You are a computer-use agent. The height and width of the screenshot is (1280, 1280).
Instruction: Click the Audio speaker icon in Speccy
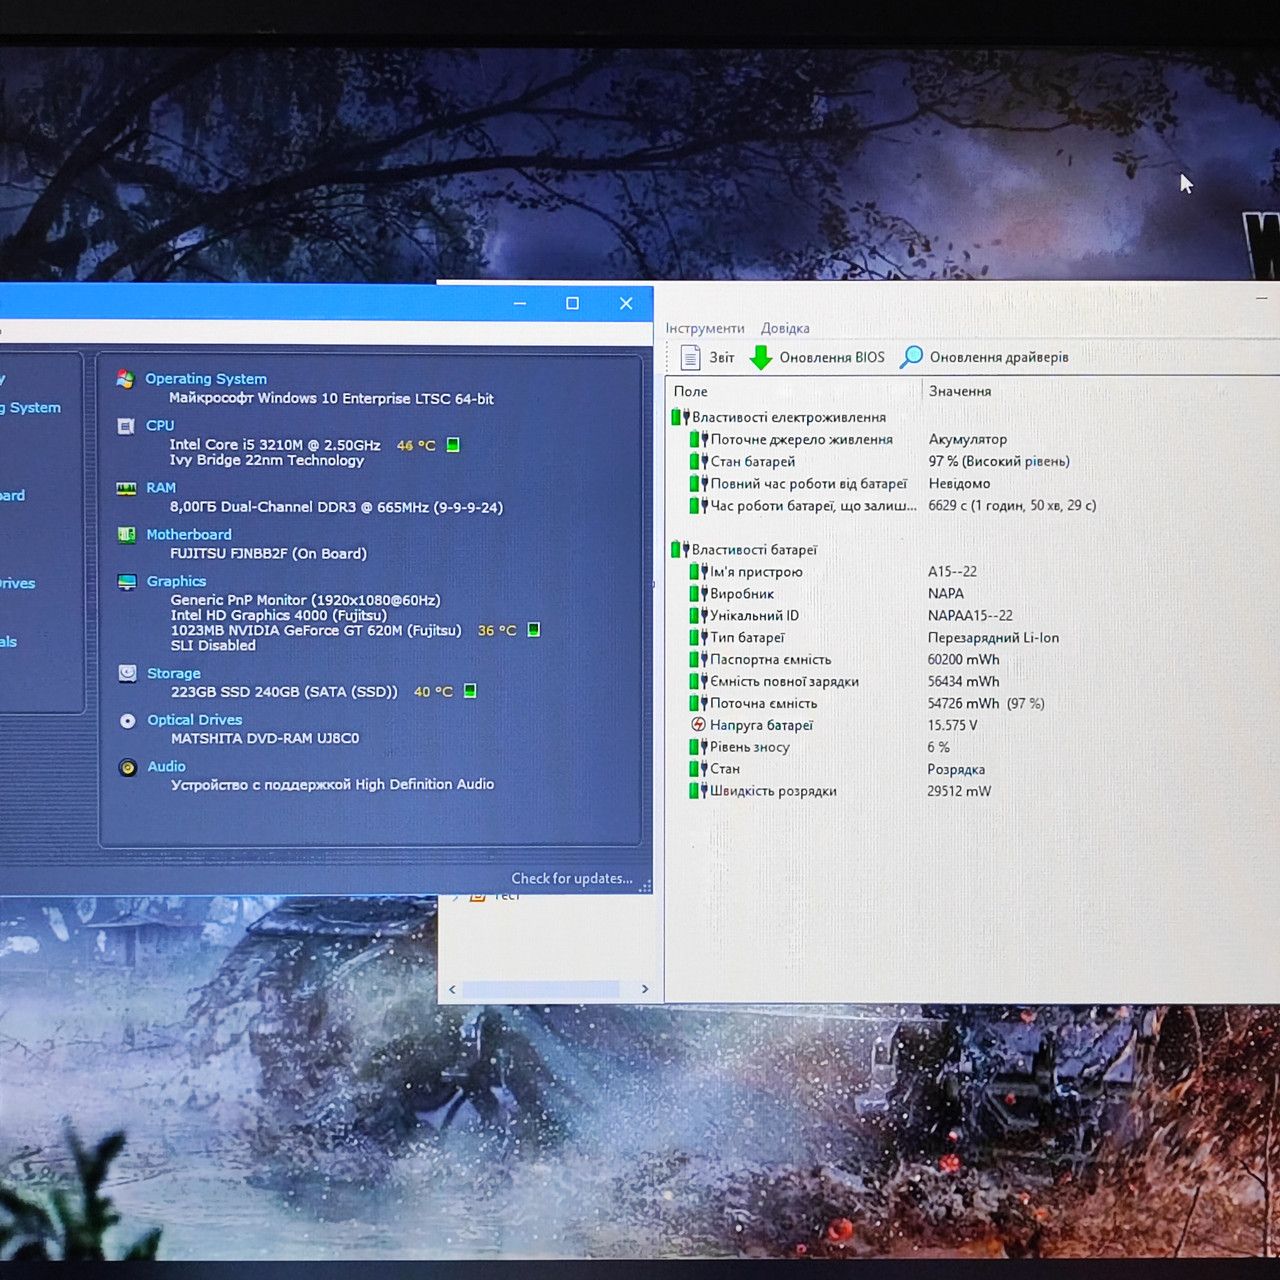point(128,767)
